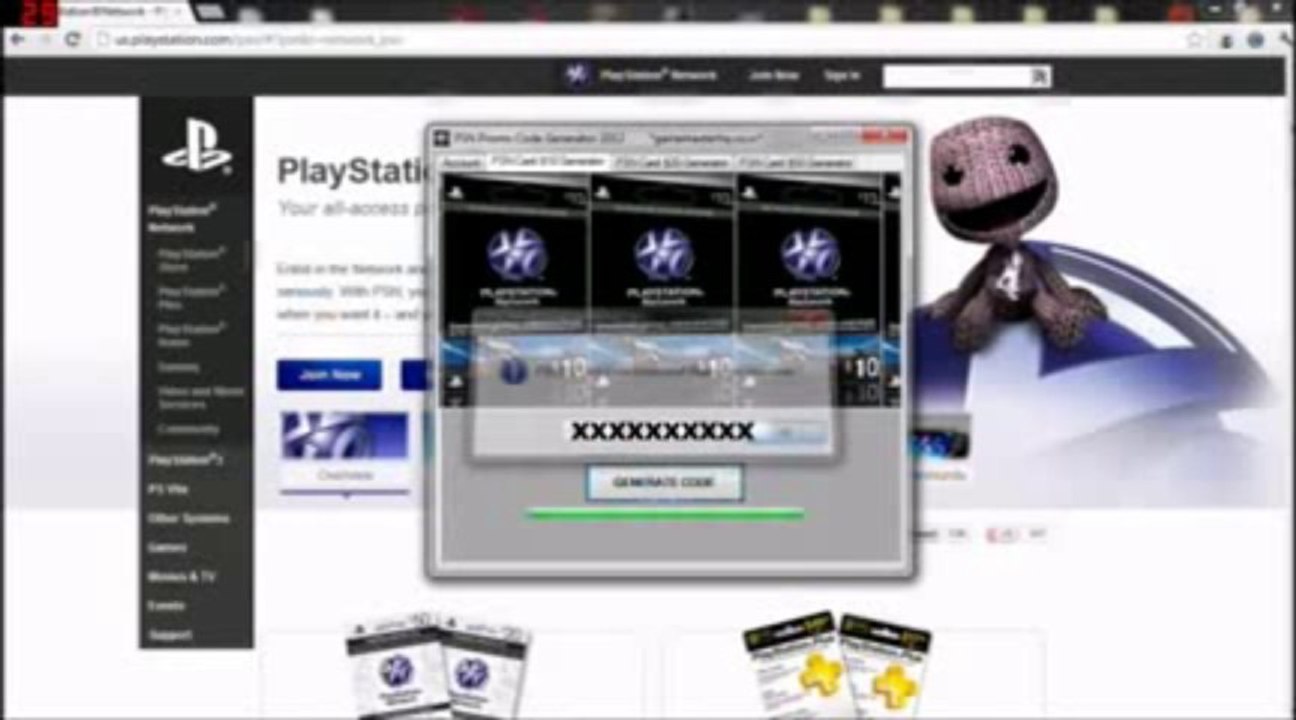Open PS Vita in the sidebar

(167, 490)
